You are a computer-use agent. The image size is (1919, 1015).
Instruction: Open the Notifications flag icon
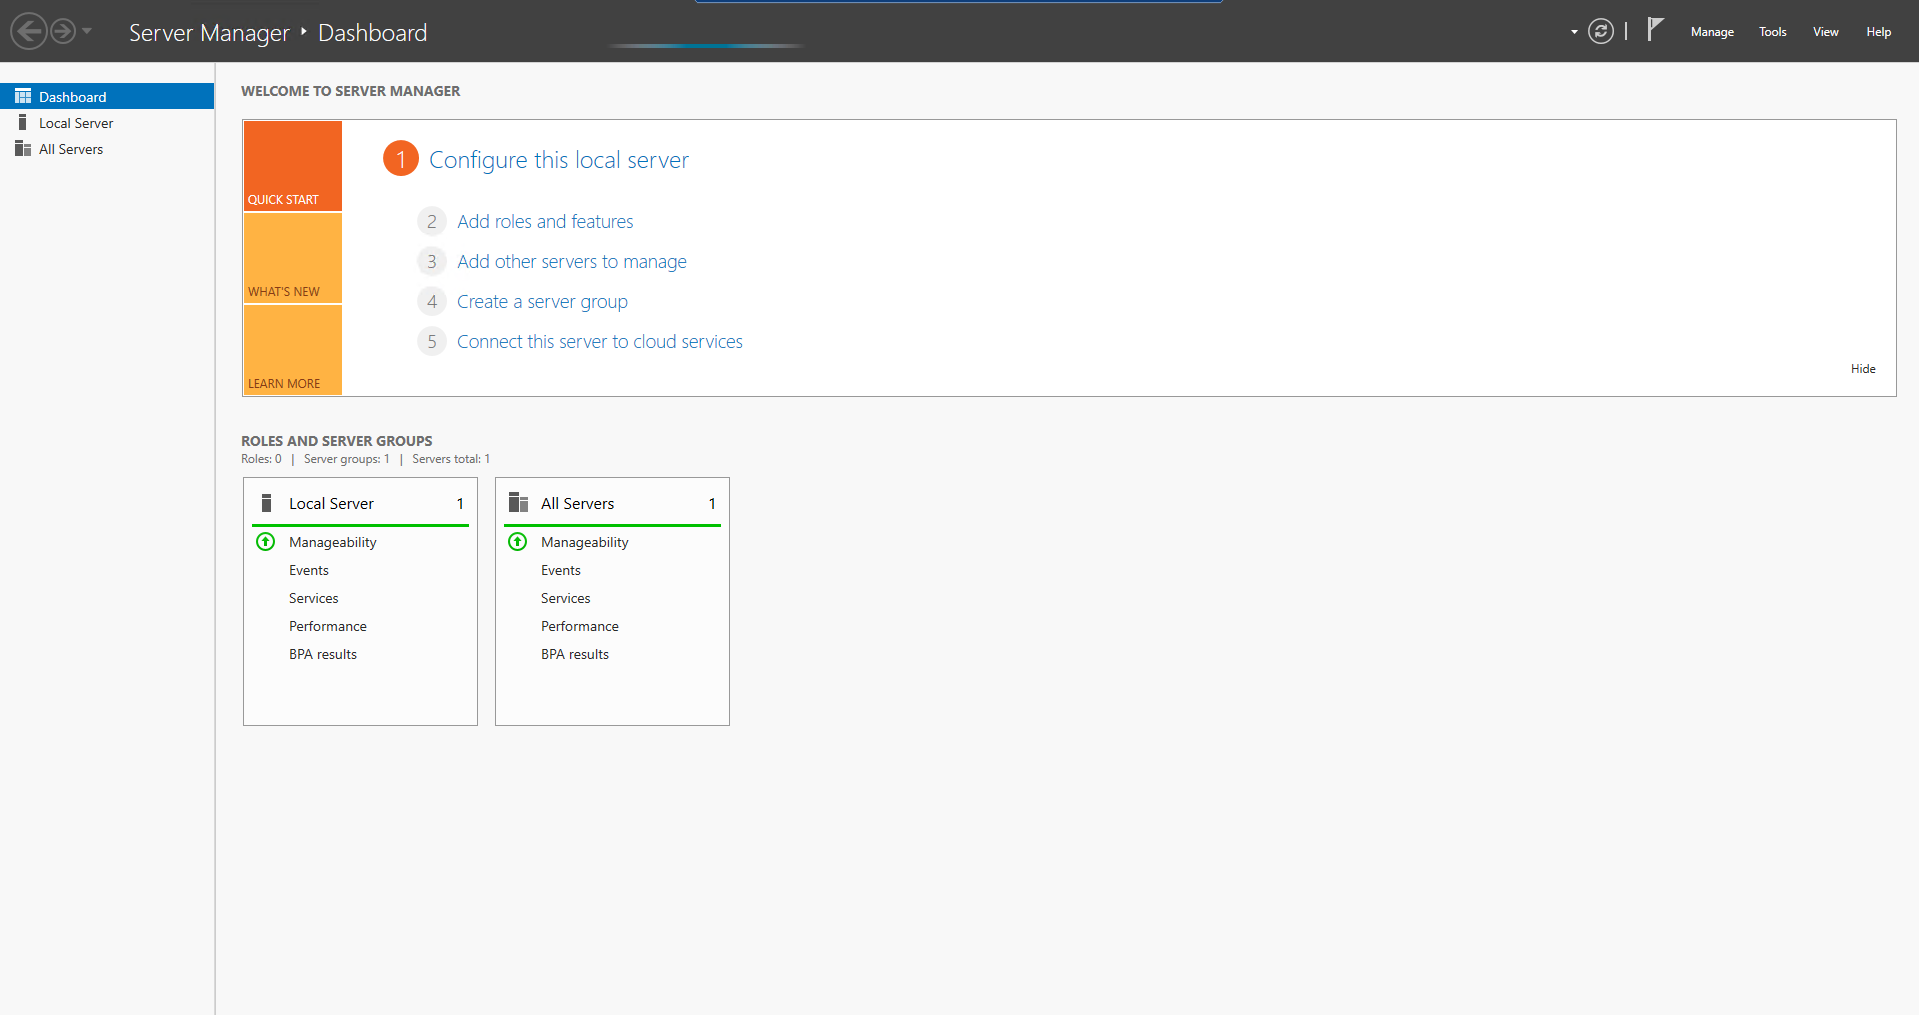(x=1655, y=29)
